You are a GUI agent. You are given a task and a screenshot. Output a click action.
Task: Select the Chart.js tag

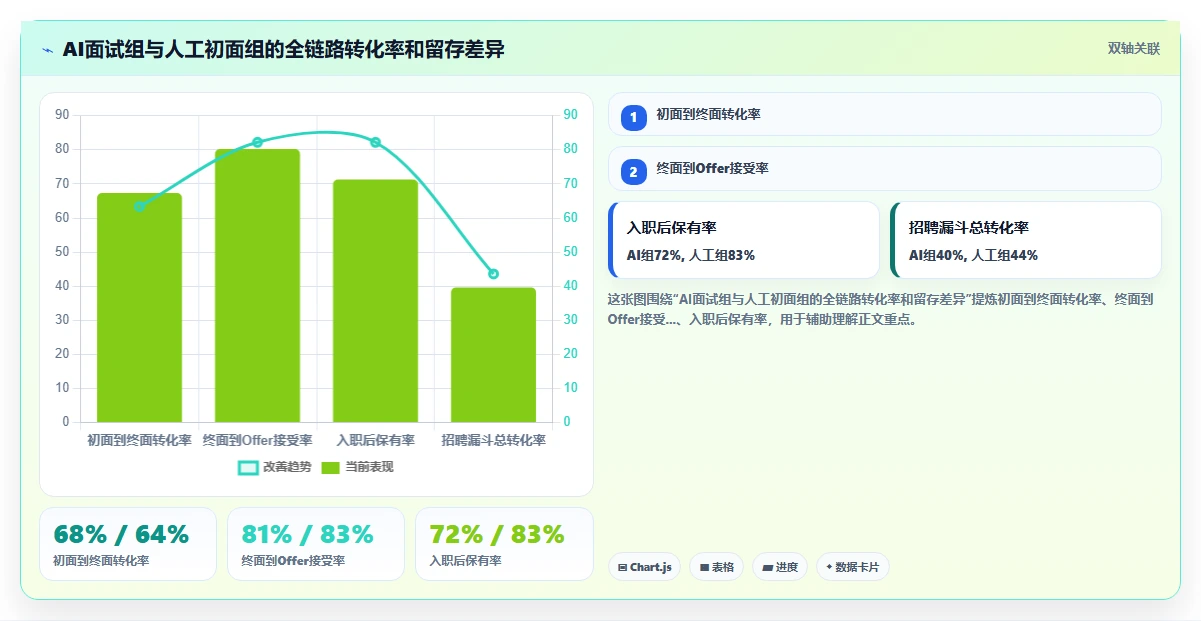pos(644,567)
